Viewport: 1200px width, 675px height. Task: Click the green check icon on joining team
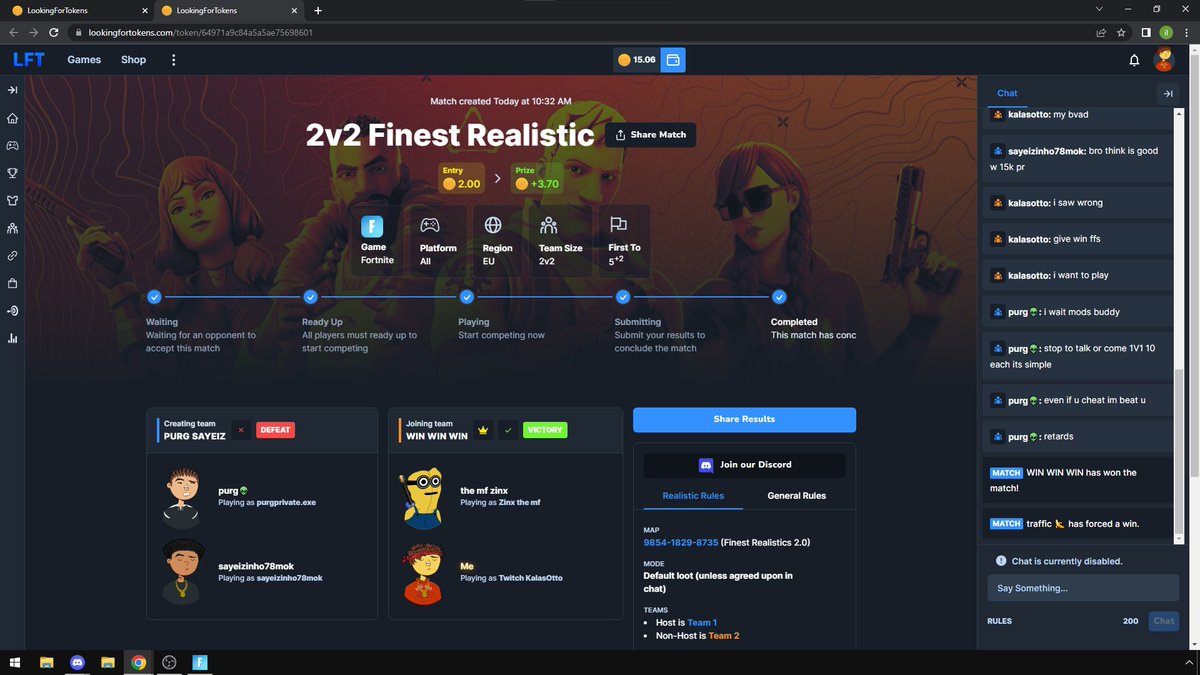[509, 430]
